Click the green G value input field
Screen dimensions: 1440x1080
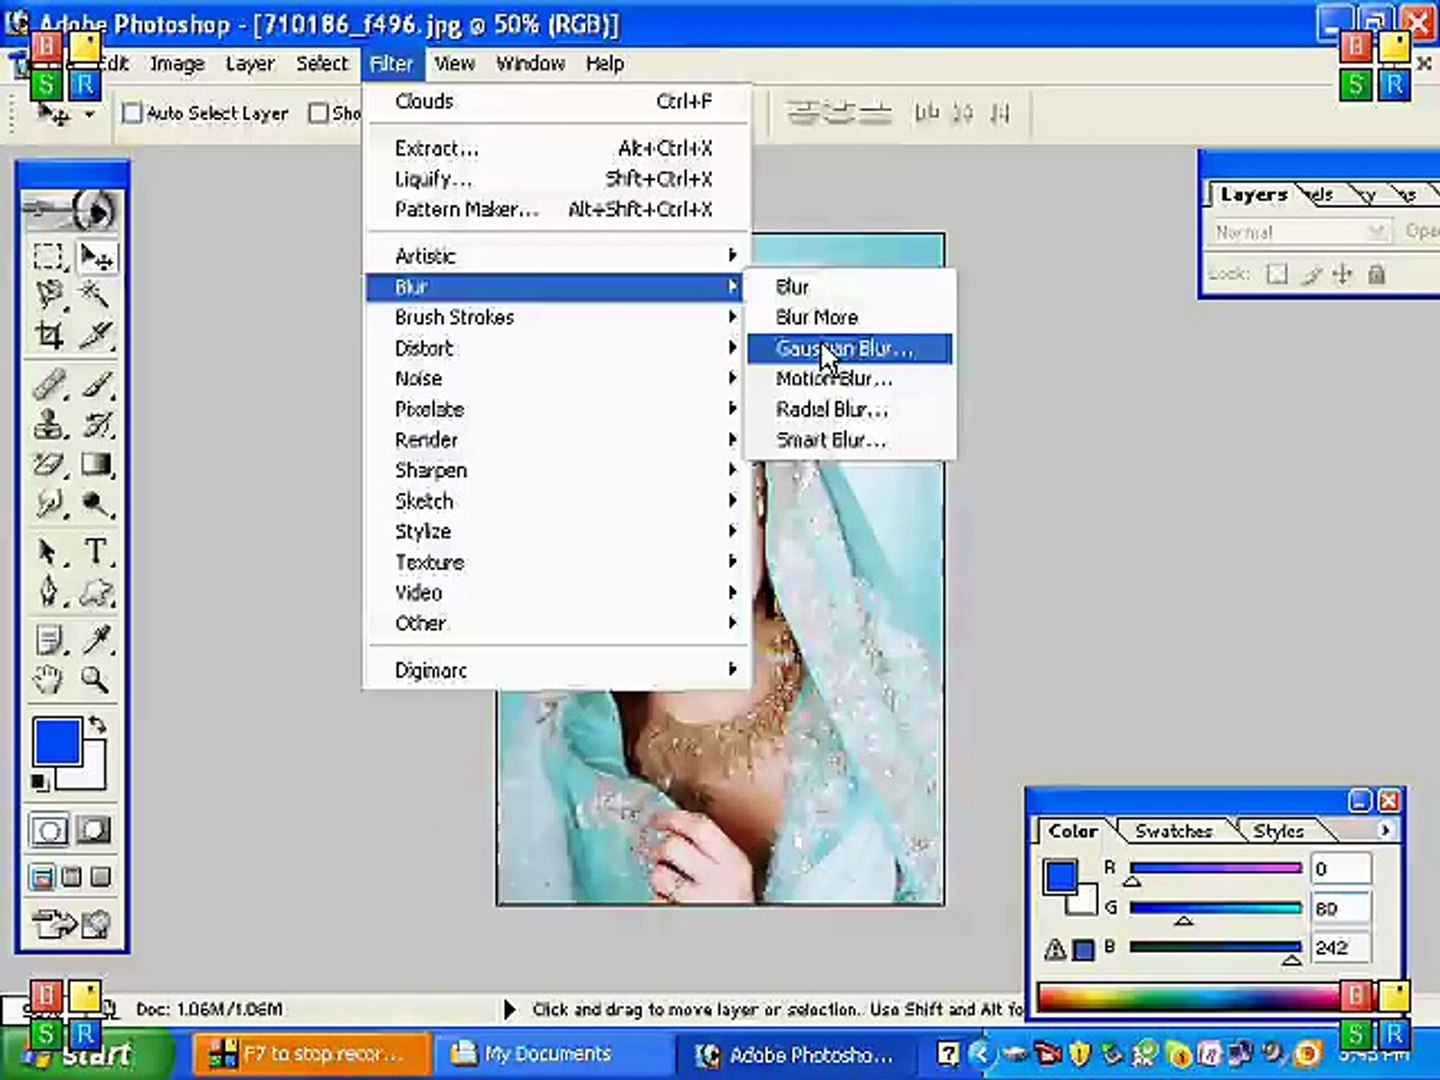(x=1340, y=908)
